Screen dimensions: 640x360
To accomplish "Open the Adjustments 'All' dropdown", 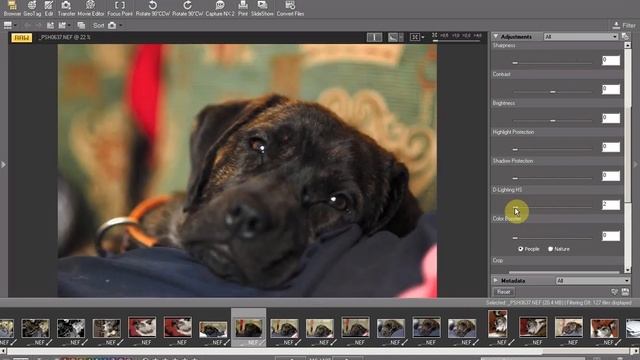I will (x=580, y=37).
